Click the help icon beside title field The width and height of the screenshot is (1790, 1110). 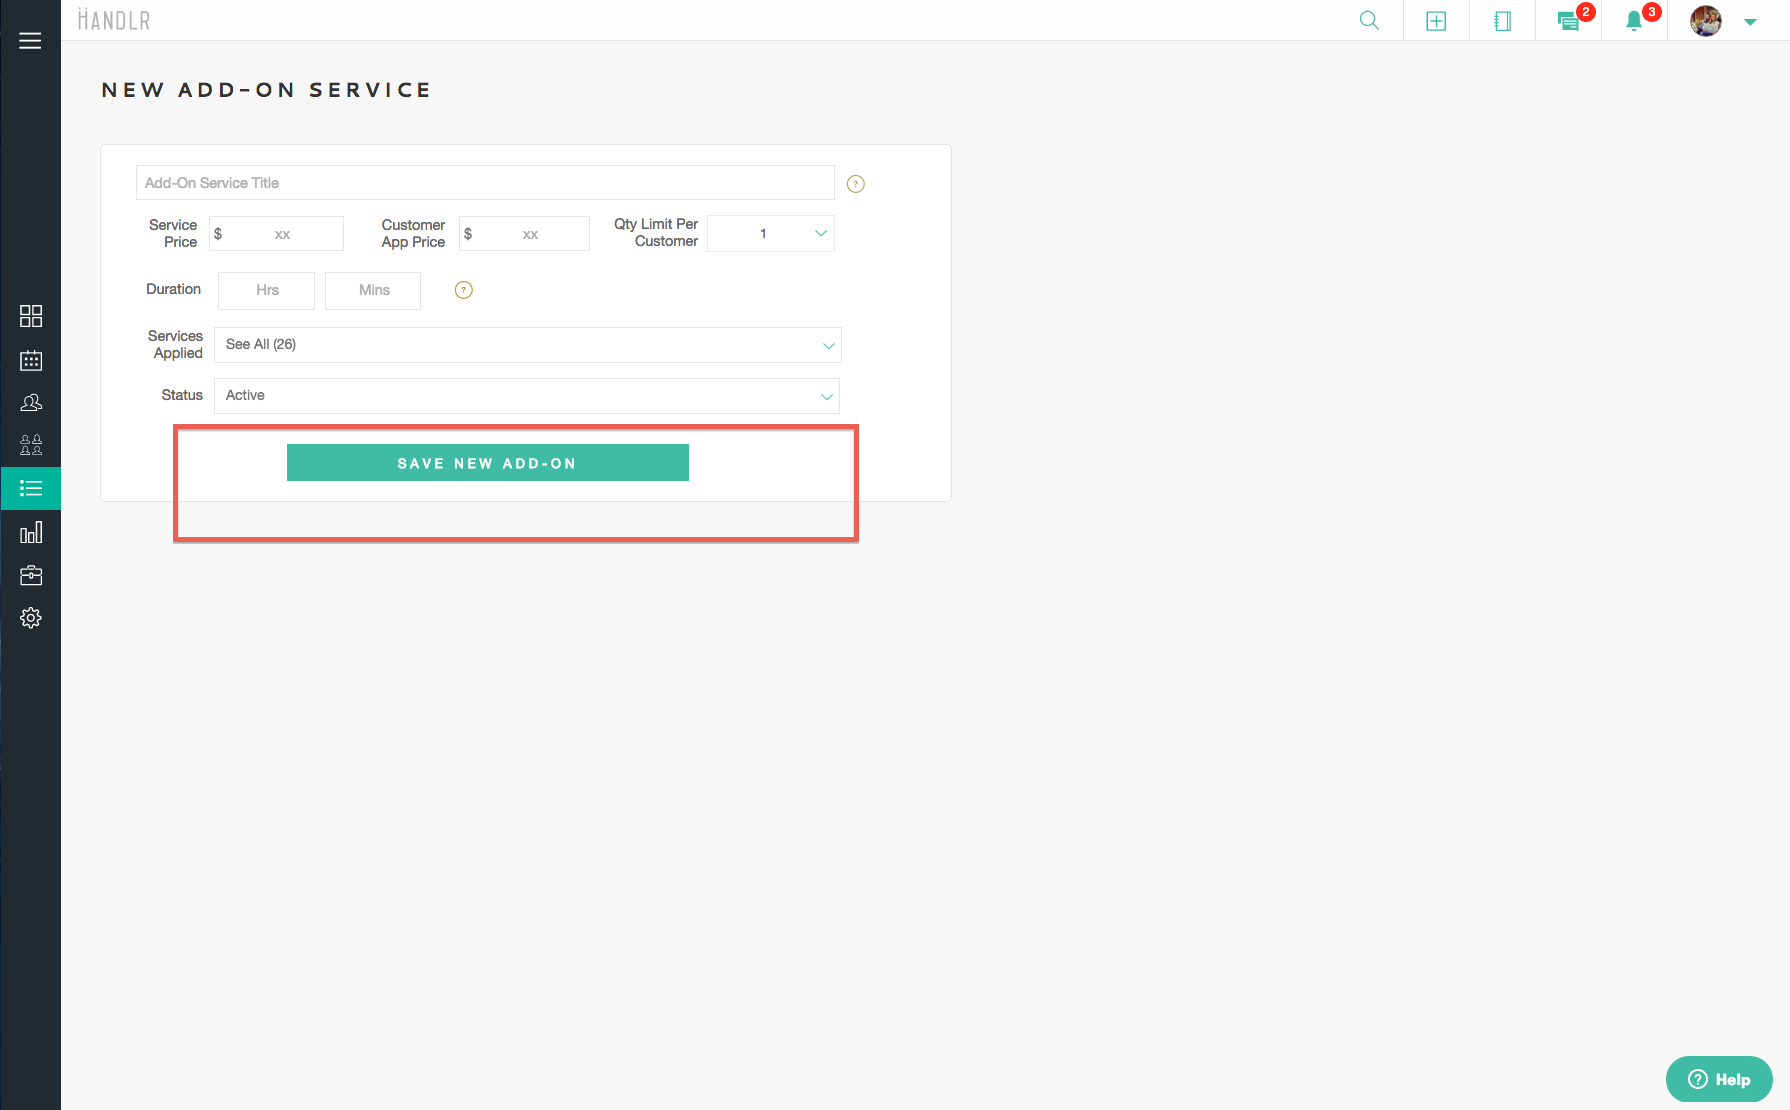856,184
